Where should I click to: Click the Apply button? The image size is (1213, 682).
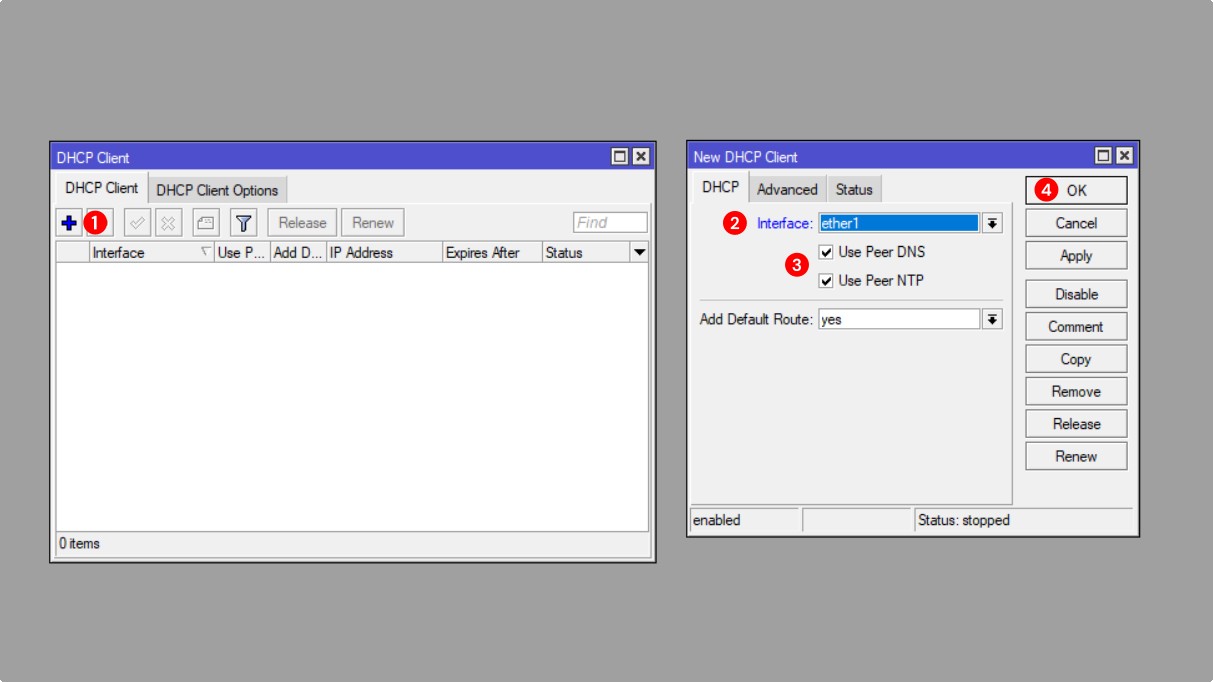click(x=1076, y=256)
